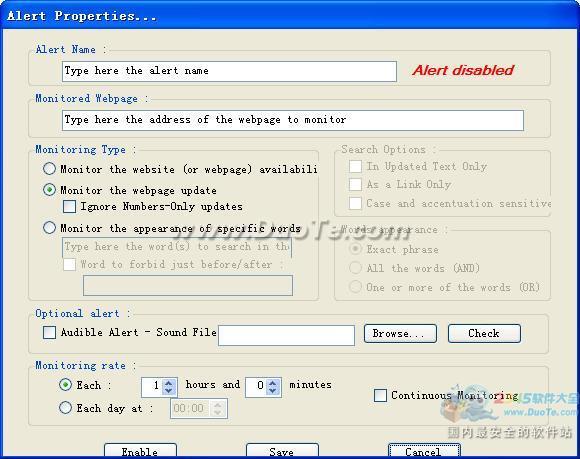Decrease hours with down arrow

[x=169, y=391]
